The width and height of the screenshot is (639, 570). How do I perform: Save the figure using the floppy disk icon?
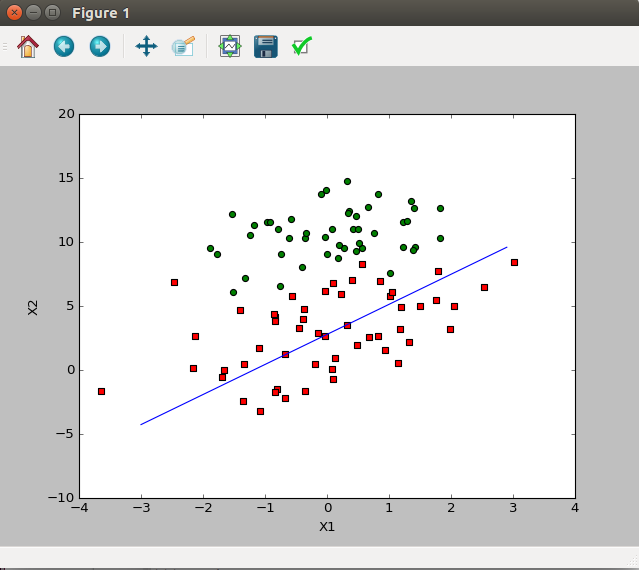tap(265, 46)
